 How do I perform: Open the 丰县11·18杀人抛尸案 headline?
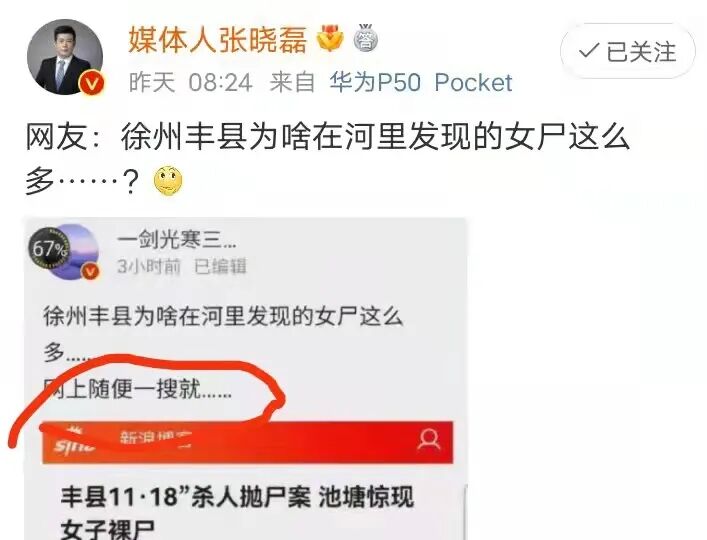[x=237, y=512]
